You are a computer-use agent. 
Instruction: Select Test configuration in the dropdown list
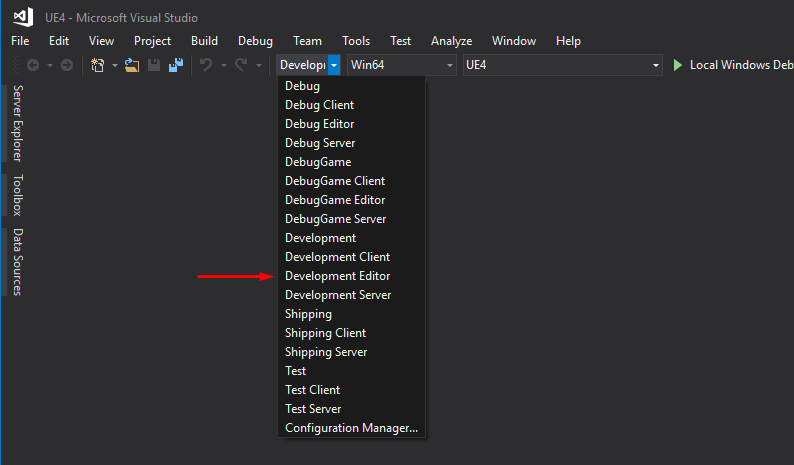point(351,371)
